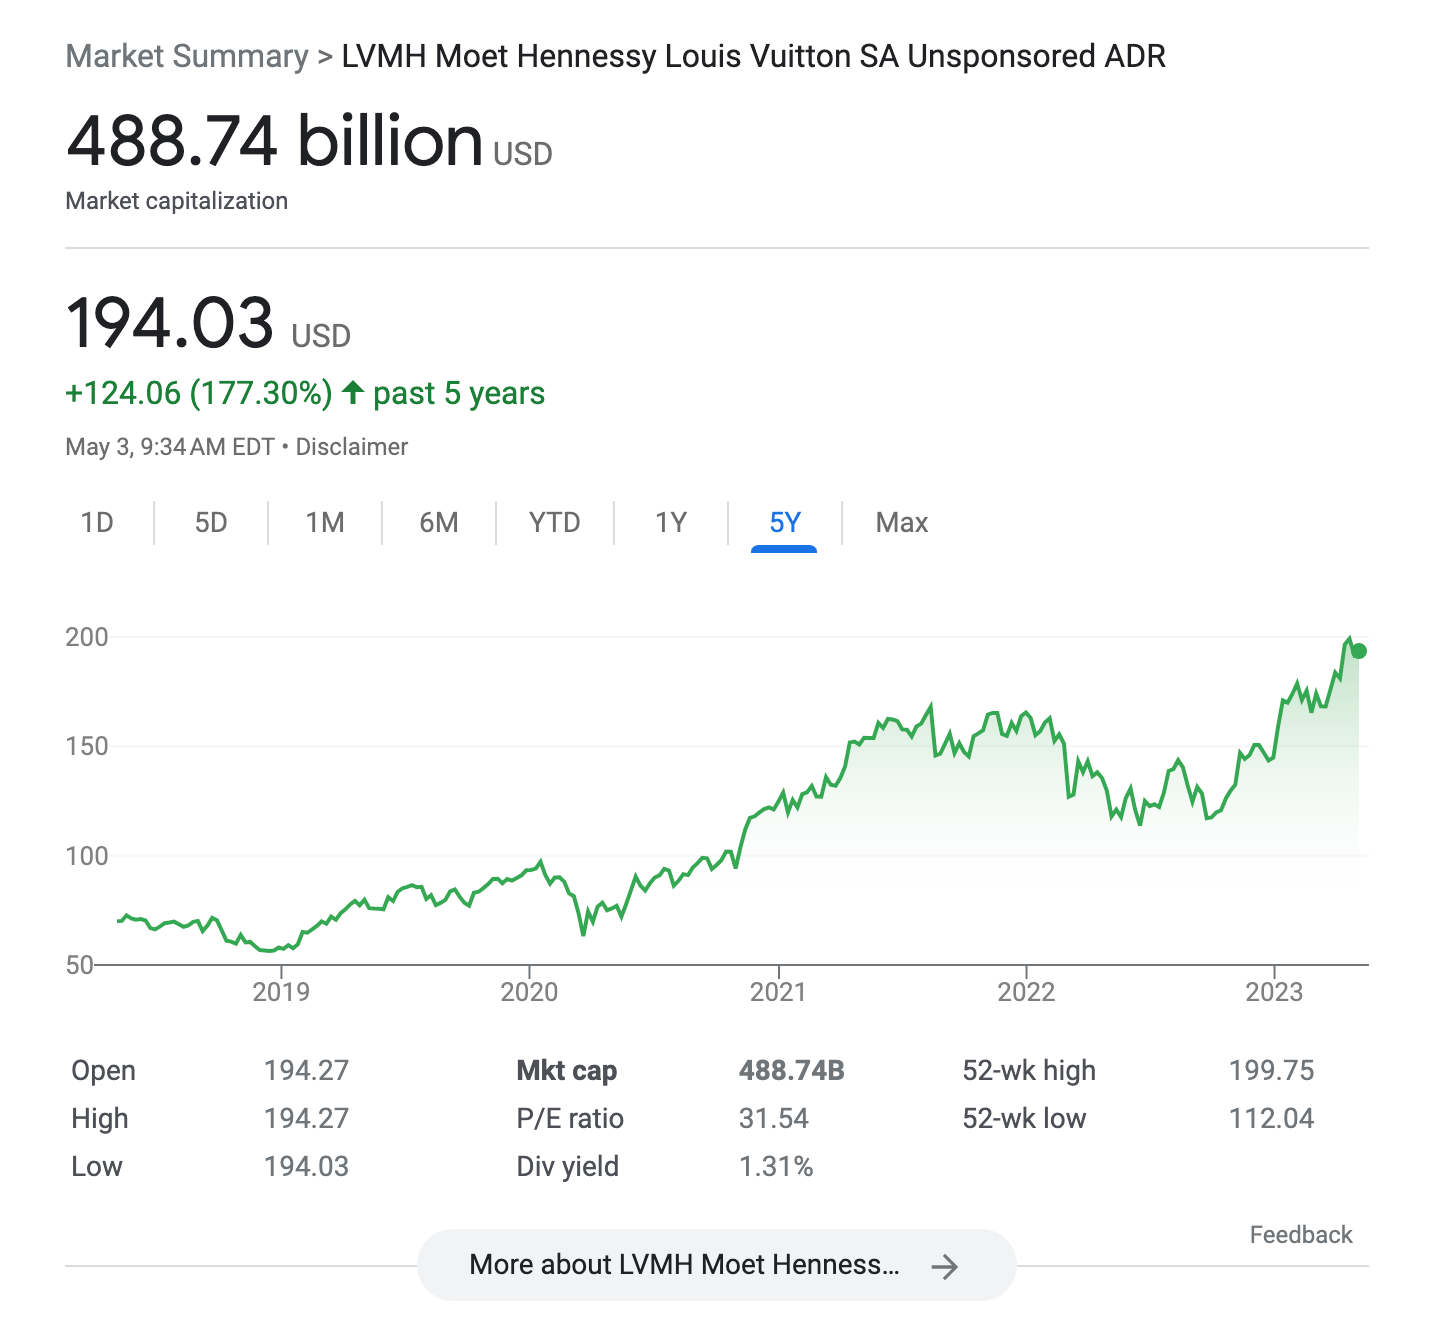Click the 488.74 billion headline figure
1444x1318 pixels.
(275, 140)
